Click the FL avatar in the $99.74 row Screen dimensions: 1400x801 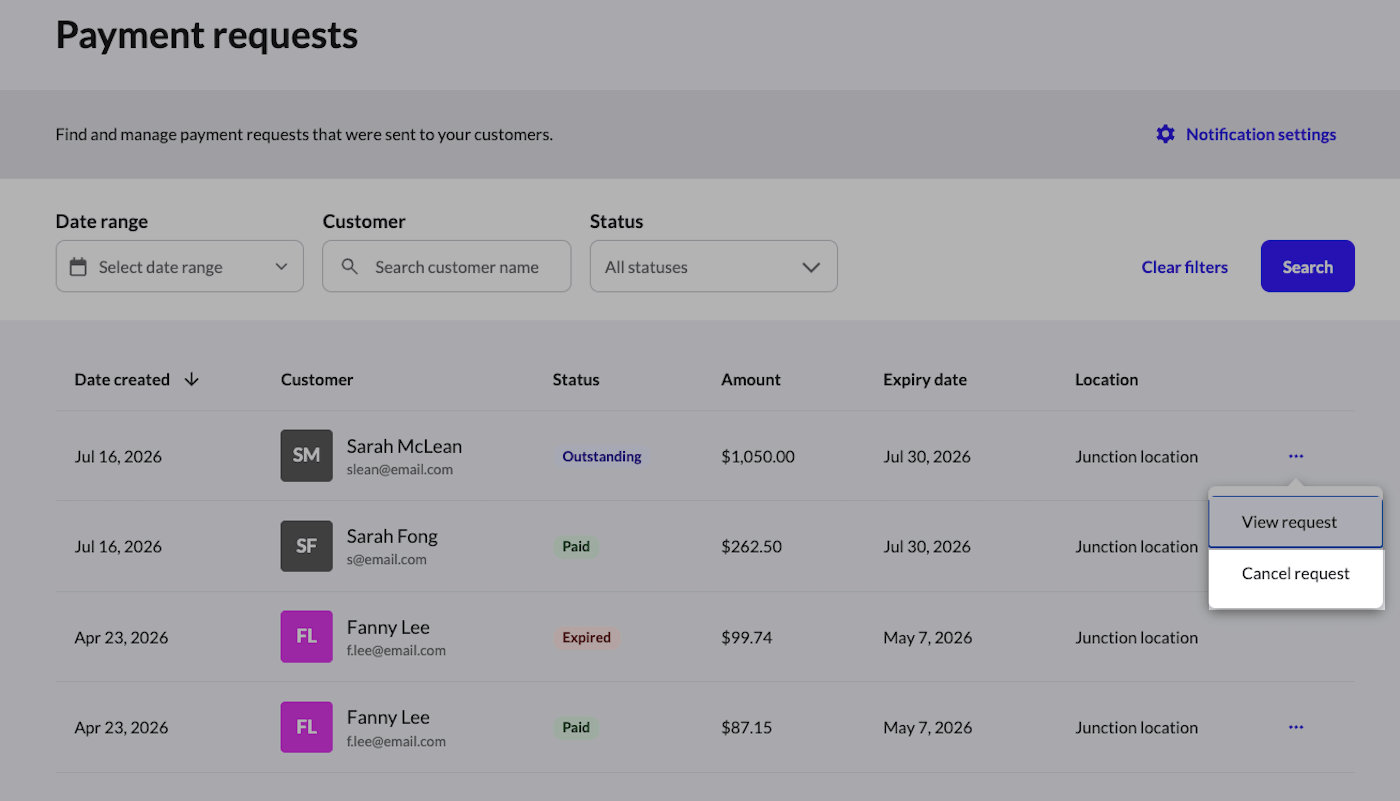(x=307, y=637)
